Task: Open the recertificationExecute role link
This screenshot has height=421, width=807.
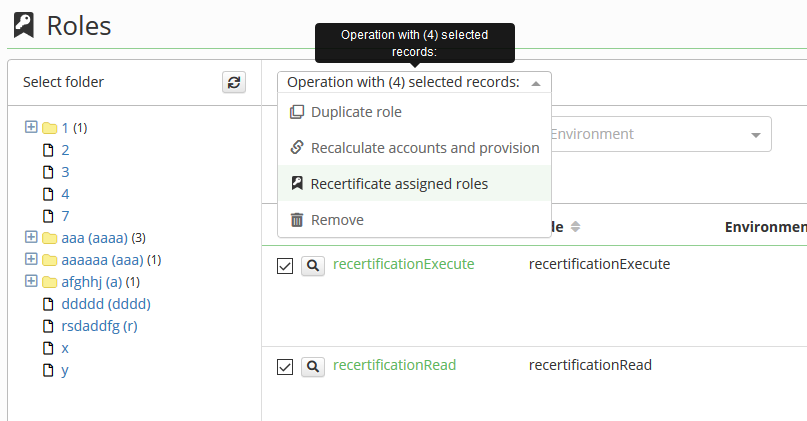Action: pyautogui.click(x=404, y=264)
